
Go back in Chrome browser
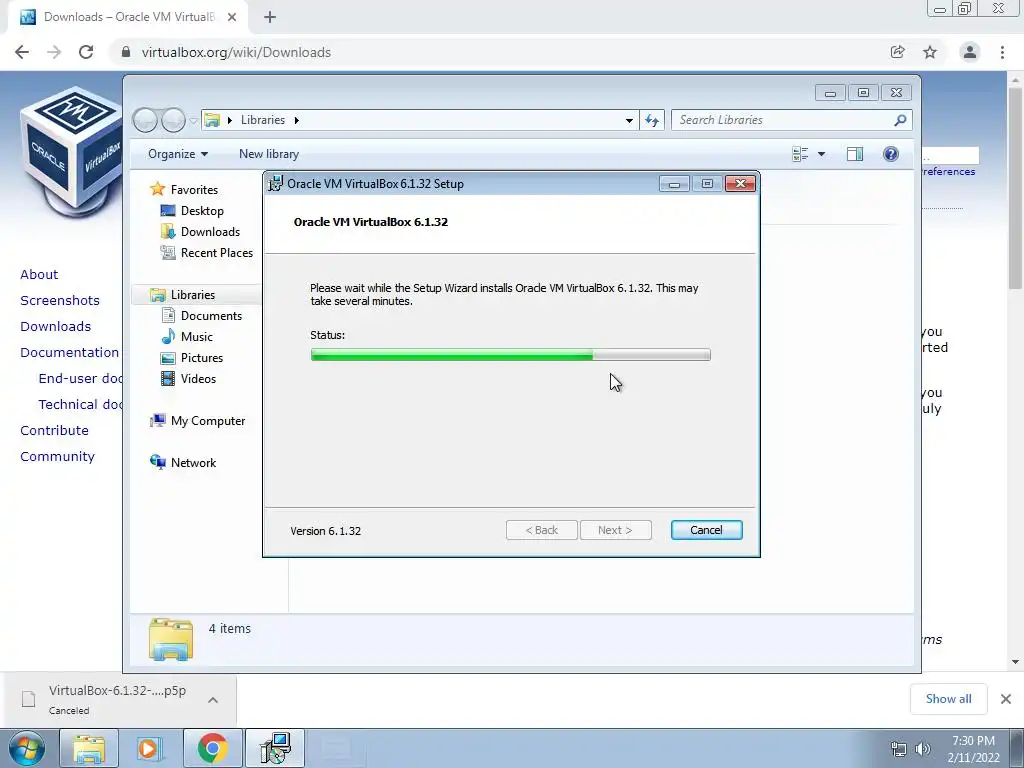(x=22, y=52)
